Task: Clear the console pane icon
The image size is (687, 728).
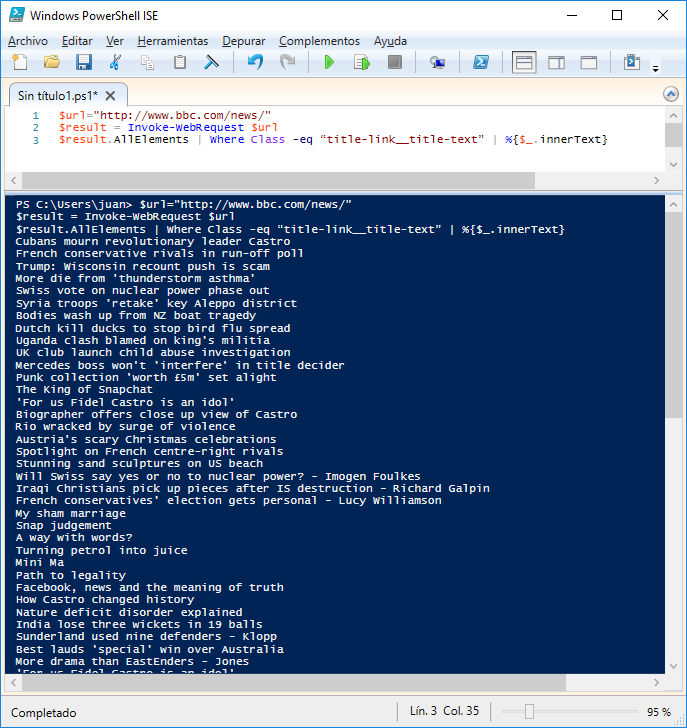Action: [x=212, y=63]
